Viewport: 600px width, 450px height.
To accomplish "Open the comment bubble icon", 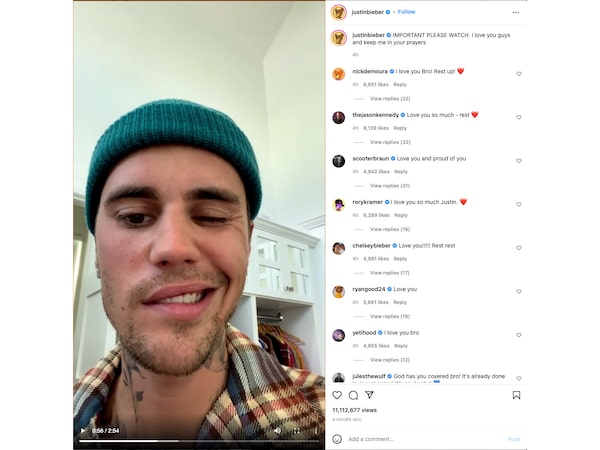I will 353,395.
